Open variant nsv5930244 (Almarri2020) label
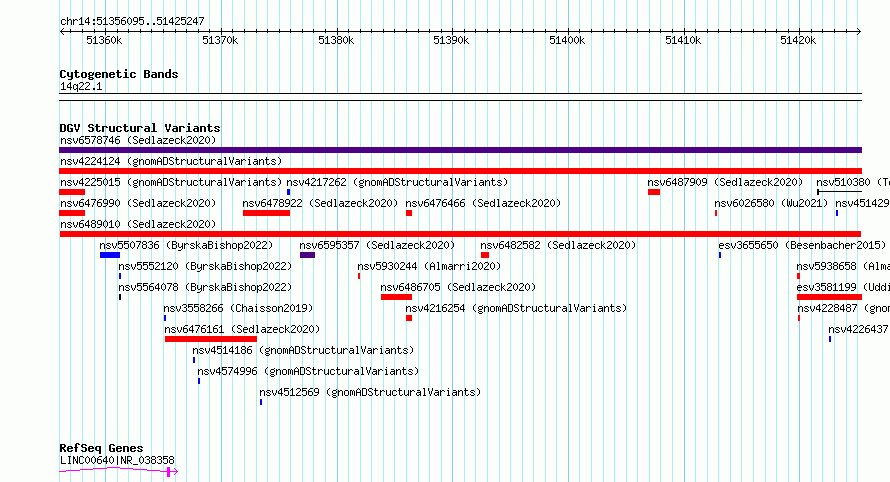Image resolution: width=890 pixels, height=482 pixels. point(429,266)
